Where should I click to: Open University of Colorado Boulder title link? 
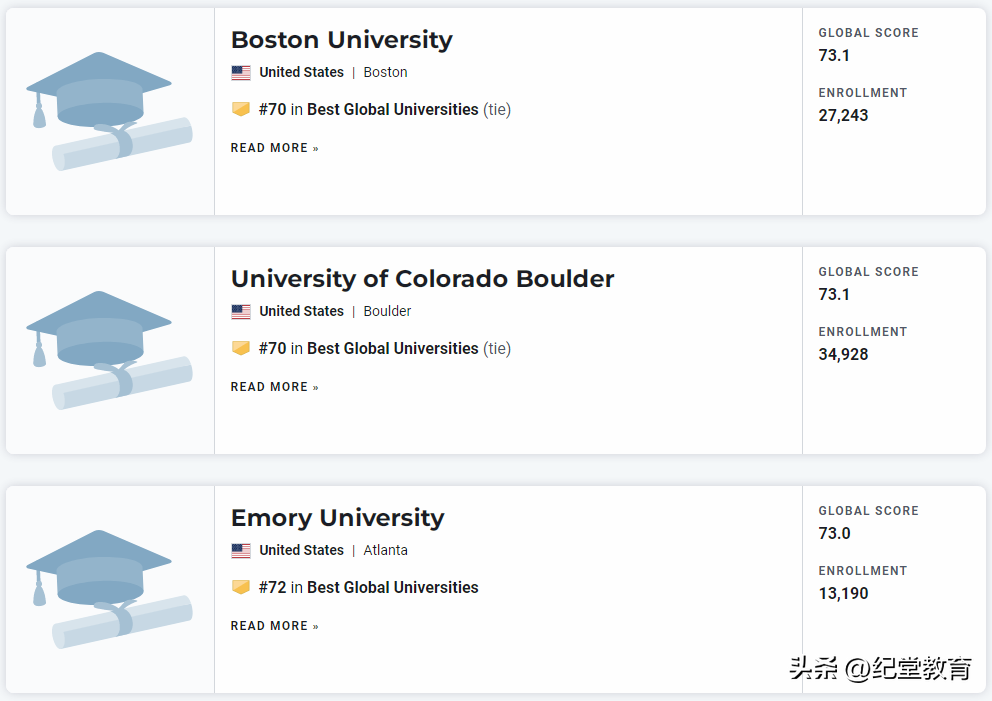tap(422, 279)
